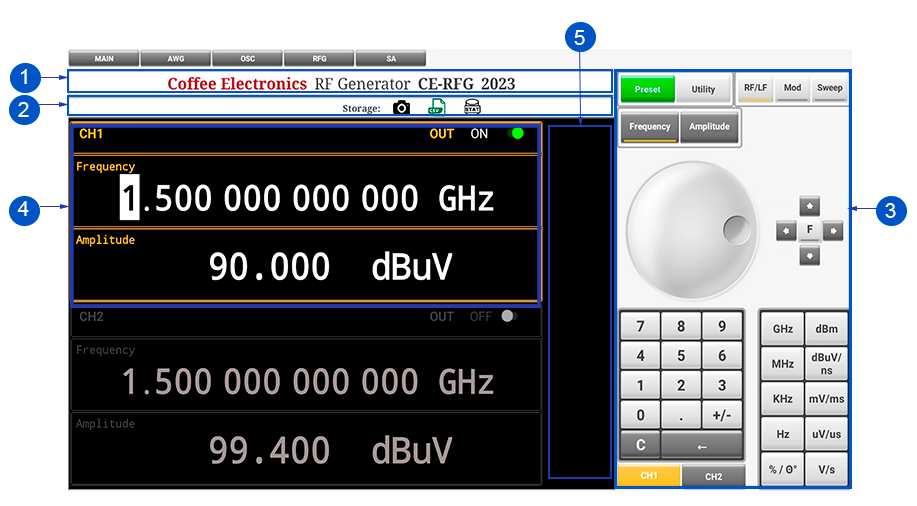The image size is (917, 506).
Task: Click the decimal point key
Action: [681, 415]
